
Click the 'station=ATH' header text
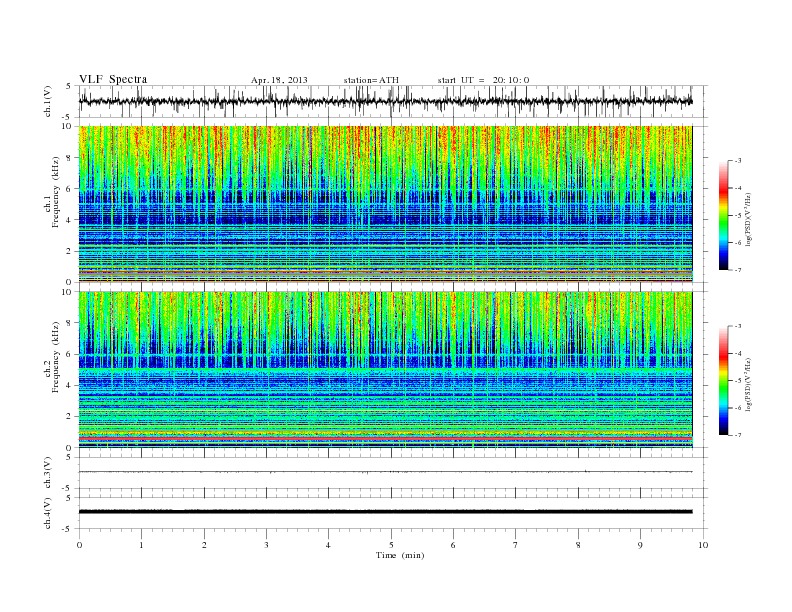[371, 80]
